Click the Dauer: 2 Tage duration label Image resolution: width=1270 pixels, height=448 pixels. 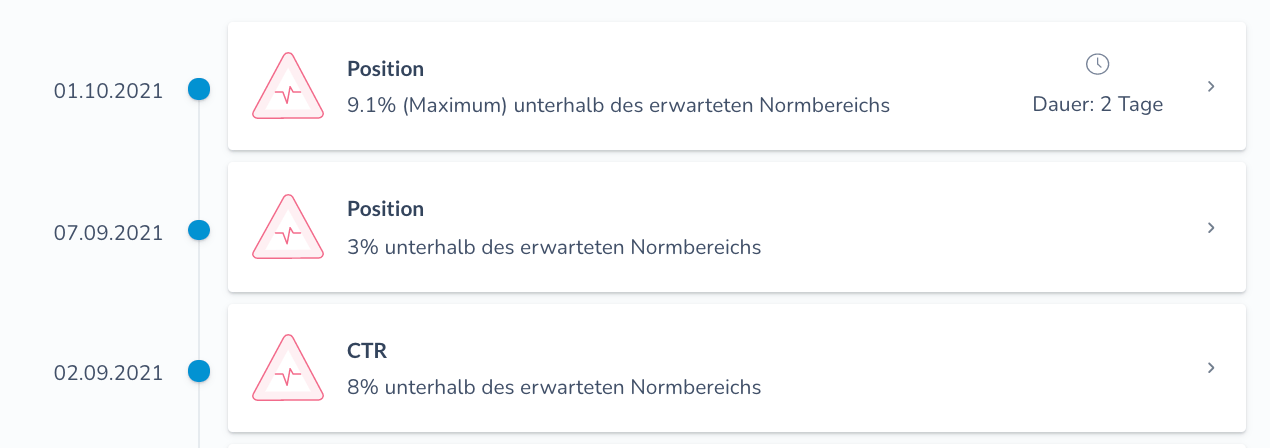[x=1098, y=104]
